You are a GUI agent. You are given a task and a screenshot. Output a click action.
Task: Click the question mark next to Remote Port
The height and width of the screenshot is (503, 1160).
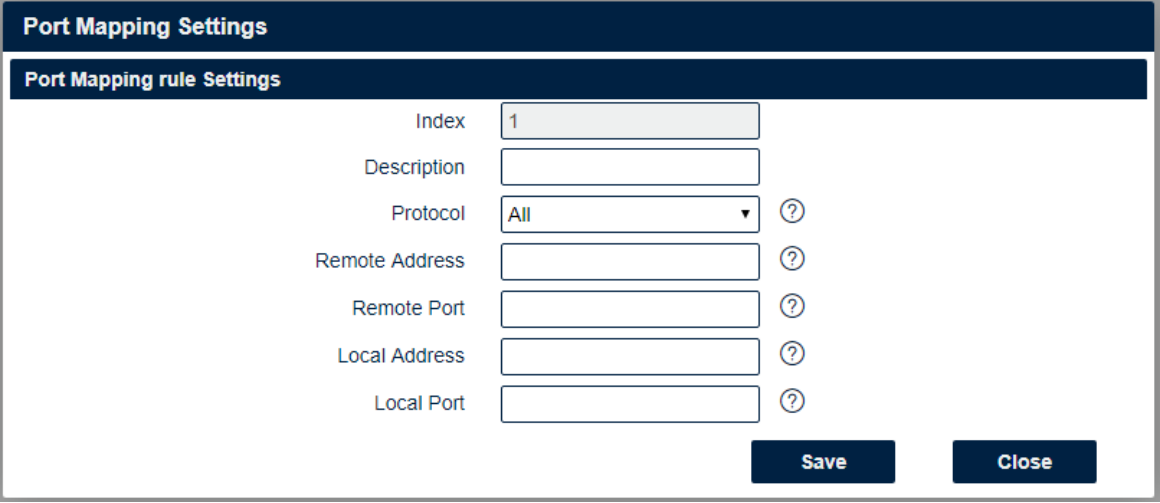pos(792,307)
